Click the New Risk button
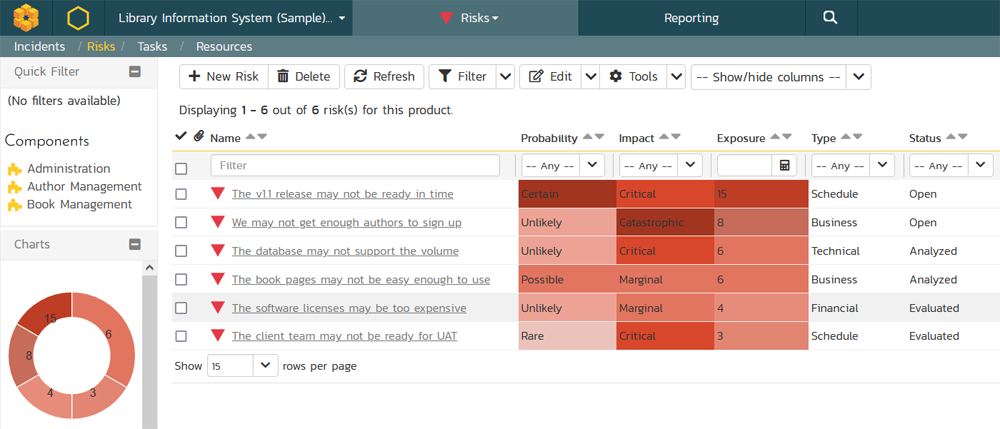The width and height of the screenshot is (1000, 429). tap(223, 77)
